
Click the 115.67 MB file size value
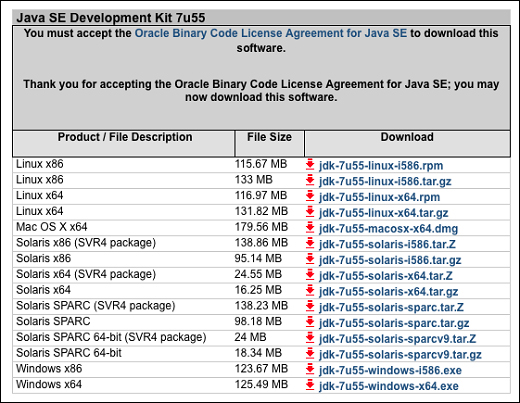pos(261,164)
